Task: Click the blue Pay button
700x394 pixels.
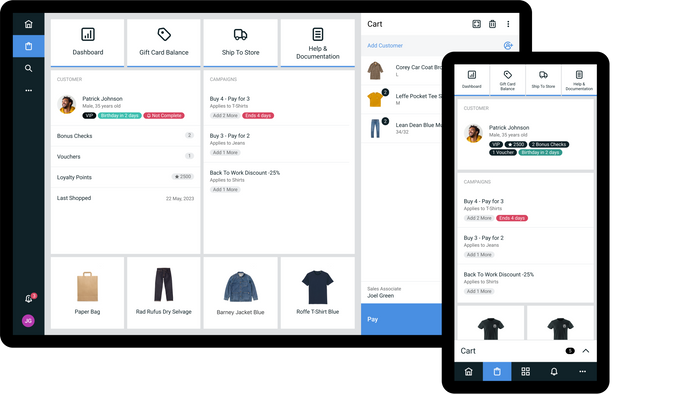Action: click(x=401, y=319)
